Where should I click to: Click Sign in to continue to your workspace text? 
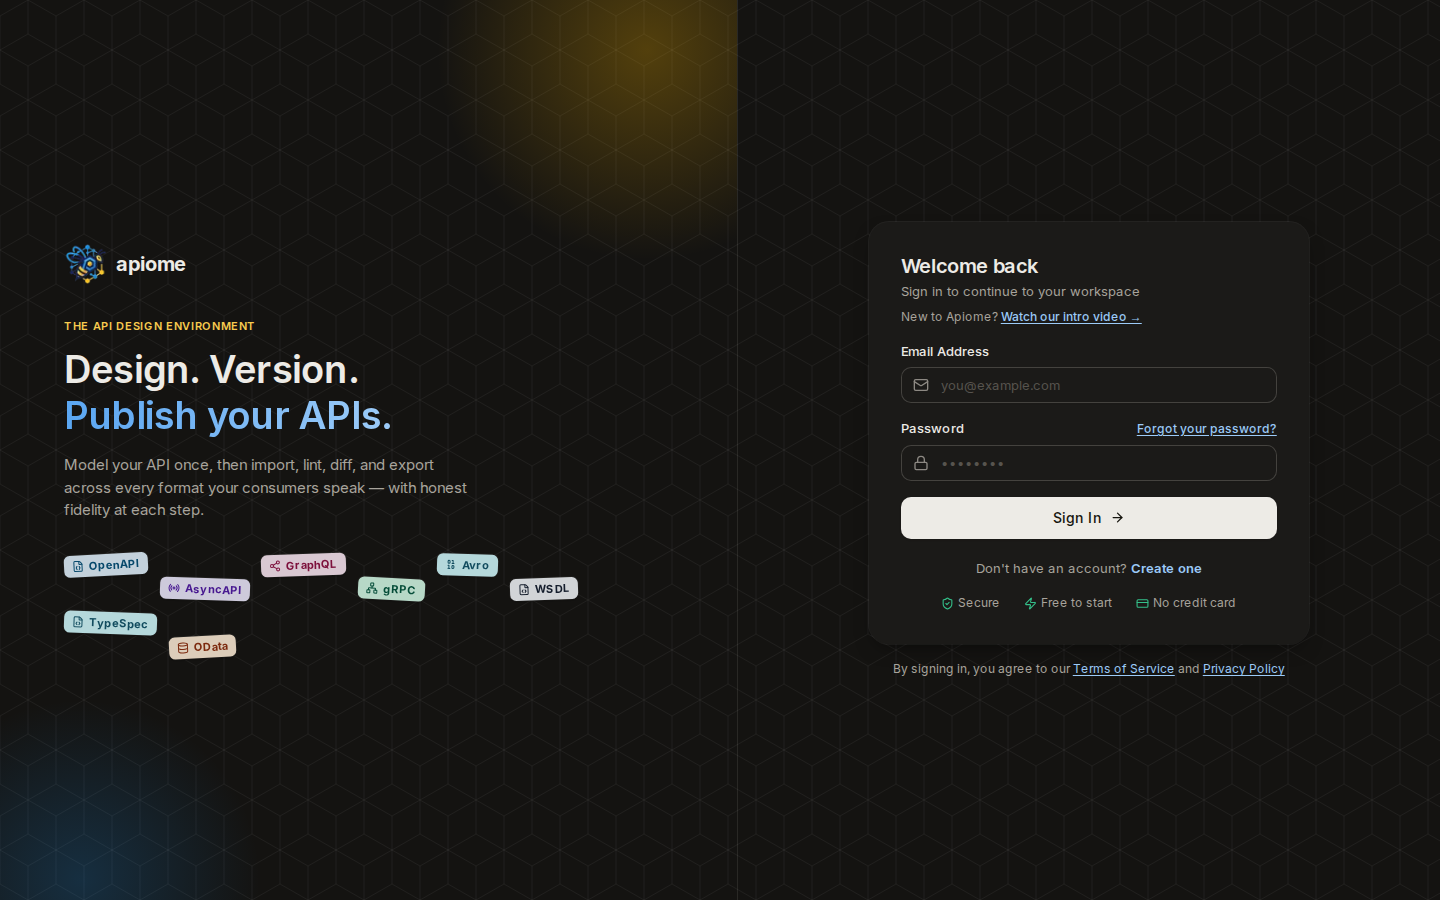coord(1020,292)
